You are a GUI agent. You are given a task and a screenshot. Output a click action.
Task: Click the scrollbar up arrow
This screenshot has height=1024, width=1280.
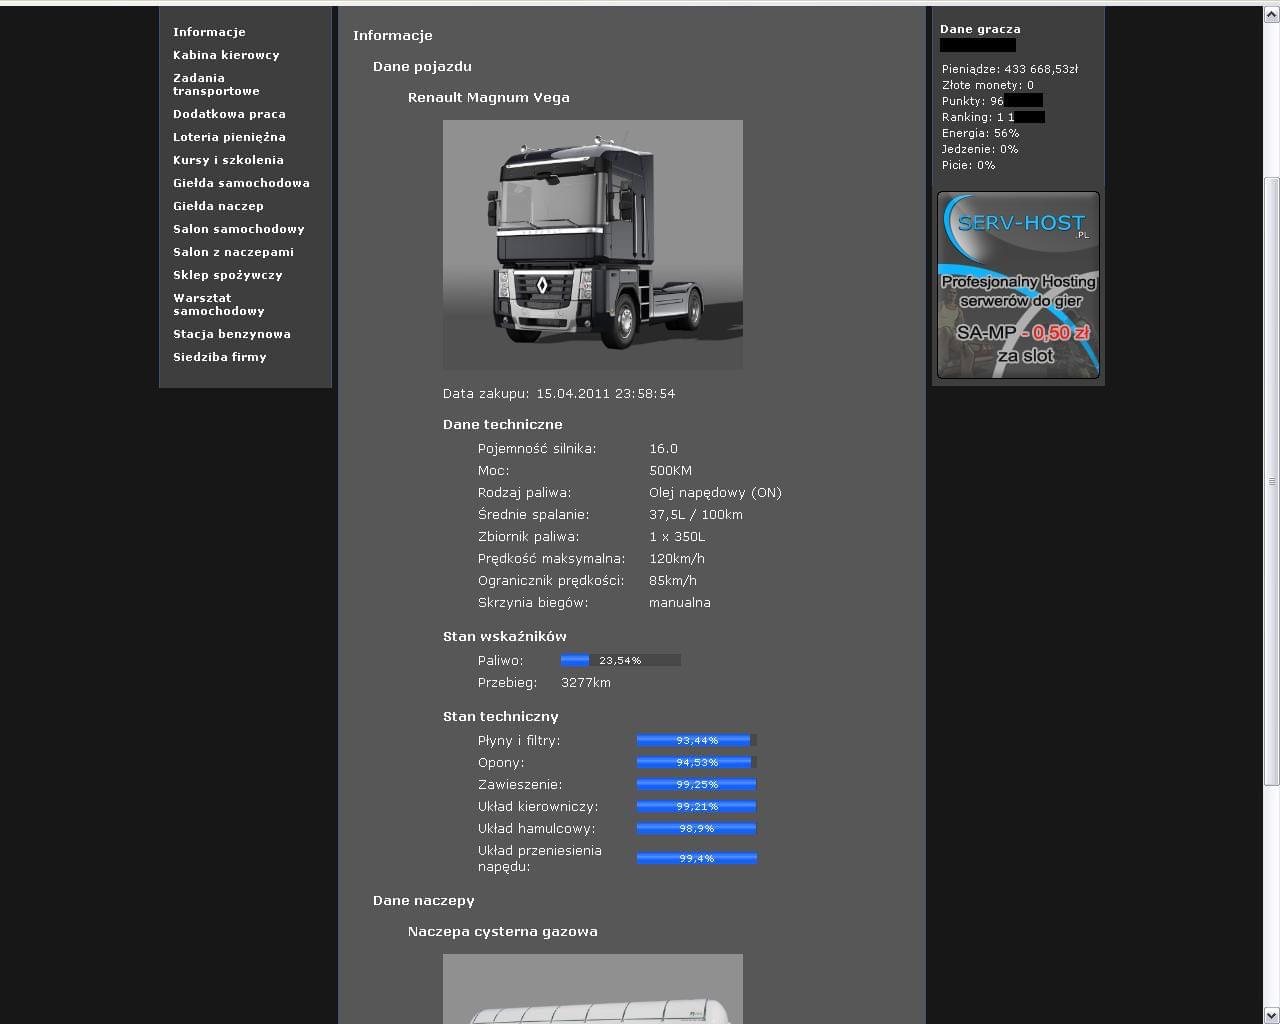1272,14
